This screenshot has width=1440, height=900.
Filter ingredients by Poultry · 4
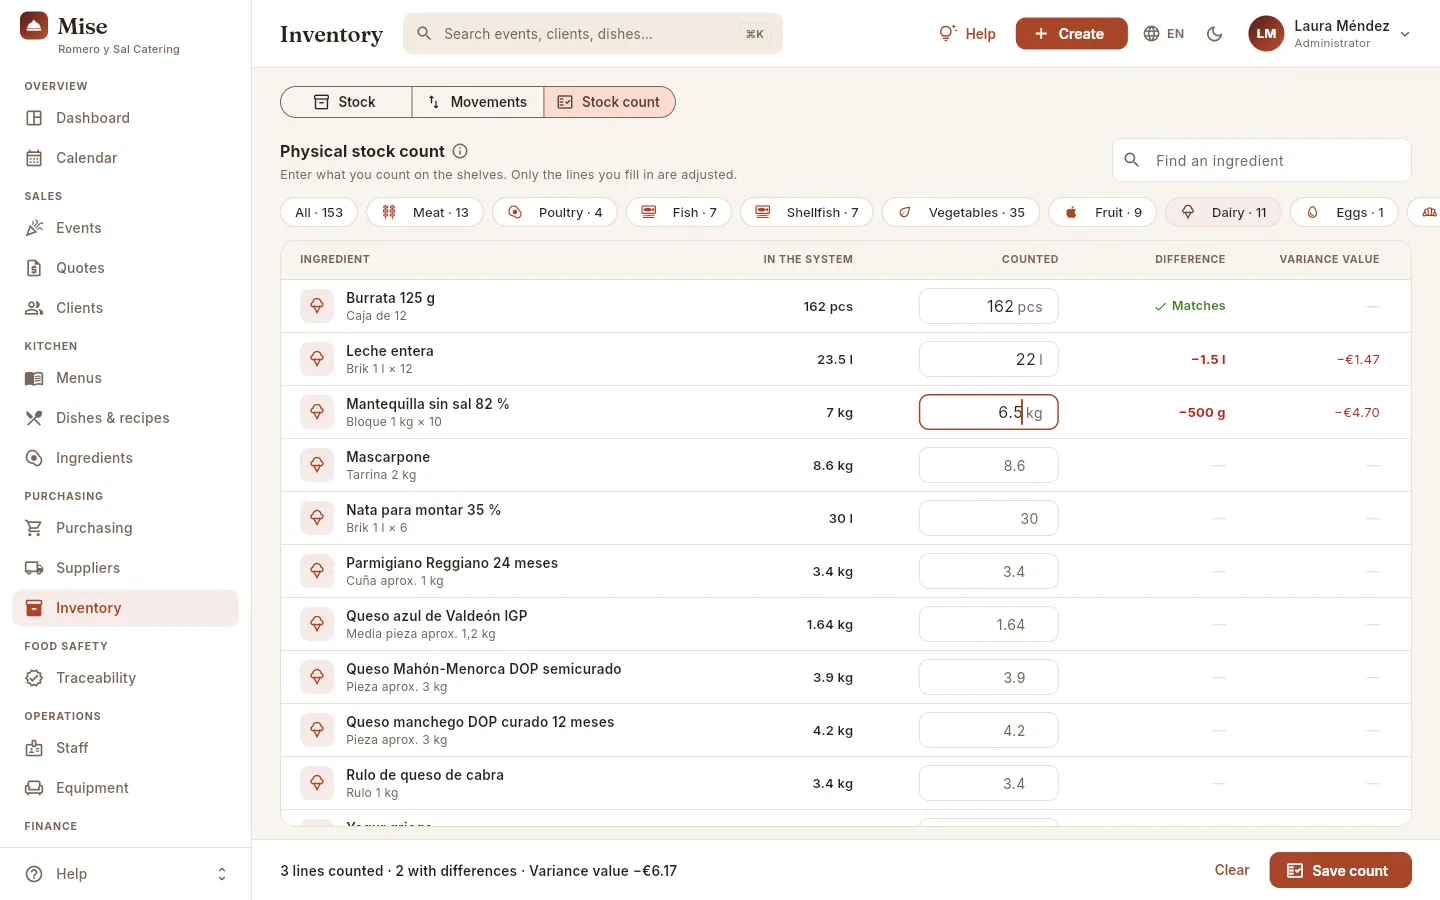(x=555, y=212)
